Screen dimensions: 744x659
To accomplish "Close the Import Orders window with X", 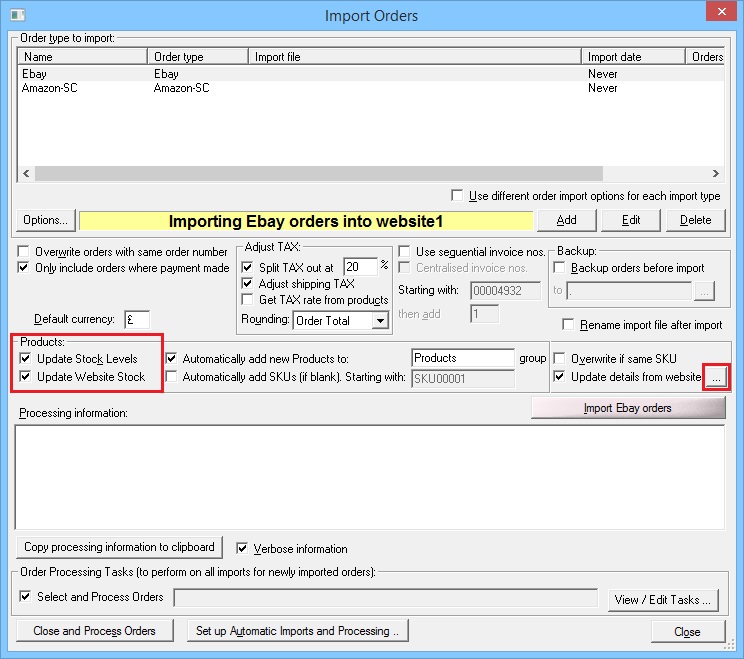I will (721, 11).
